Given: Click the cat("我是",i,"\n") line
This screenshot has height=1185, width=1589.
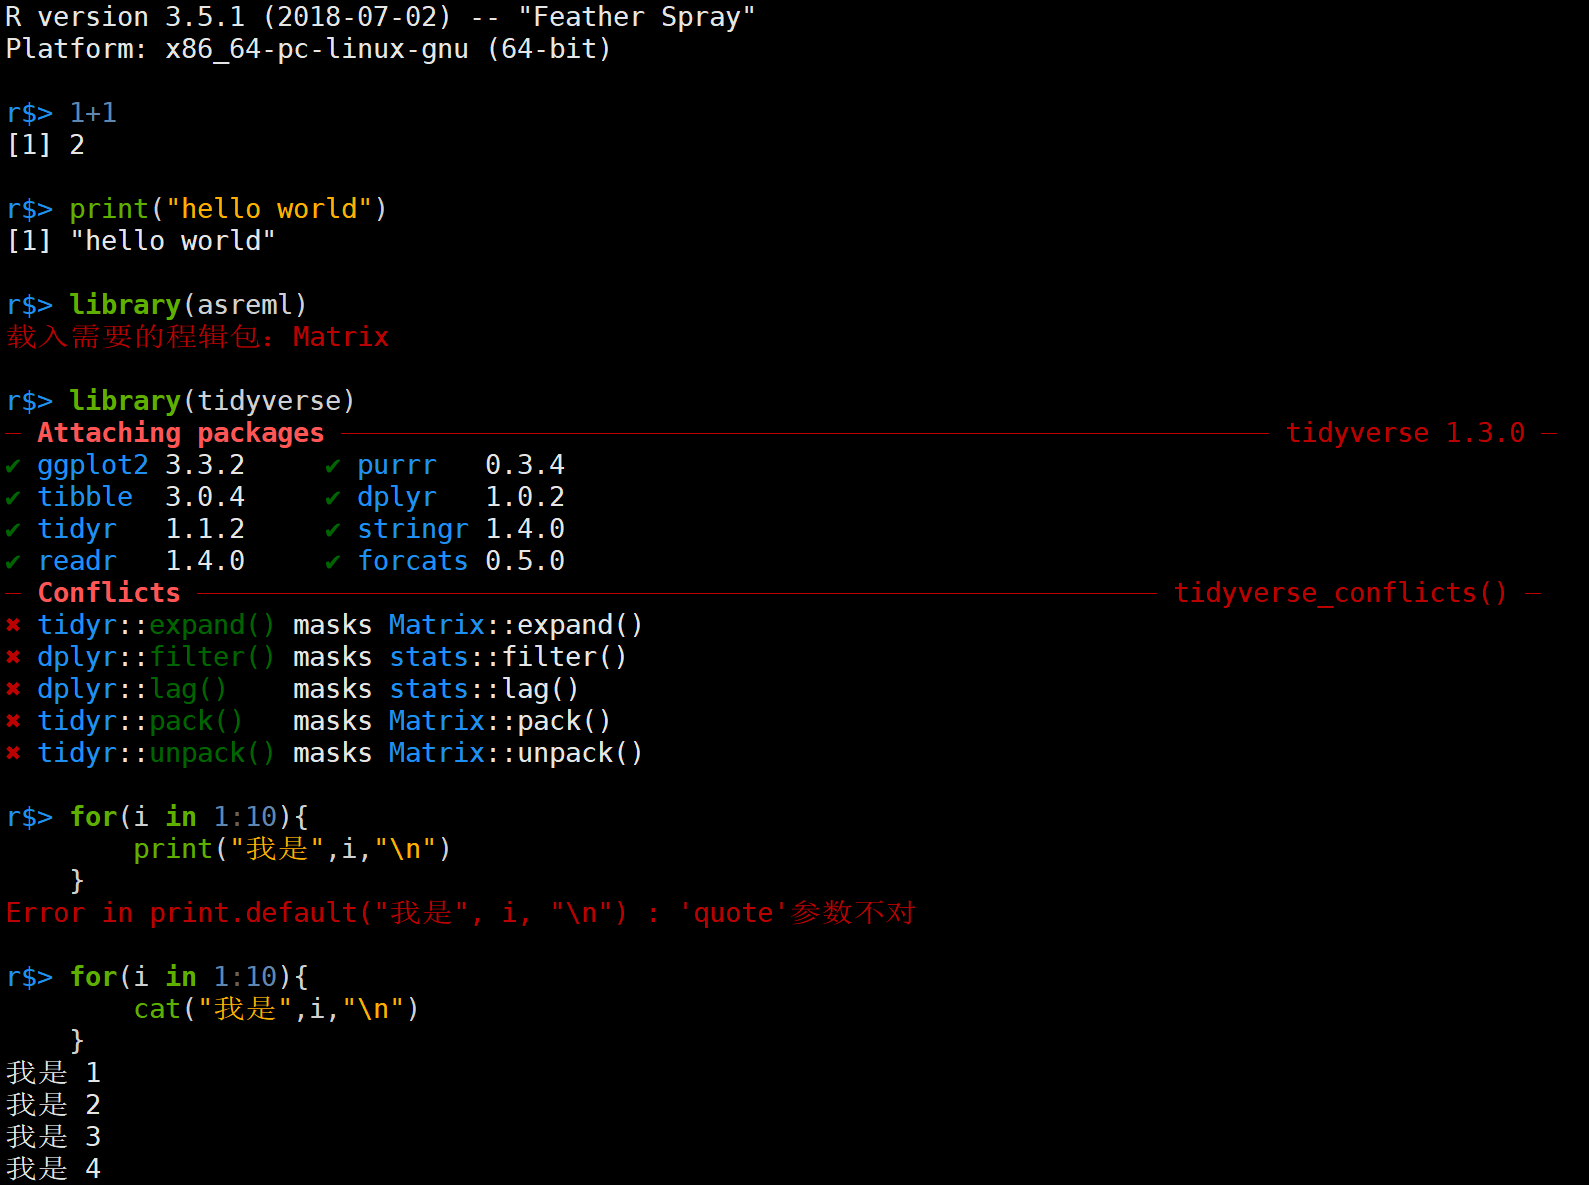Looking at the screenshot, I should click(x=277, y=1009).
